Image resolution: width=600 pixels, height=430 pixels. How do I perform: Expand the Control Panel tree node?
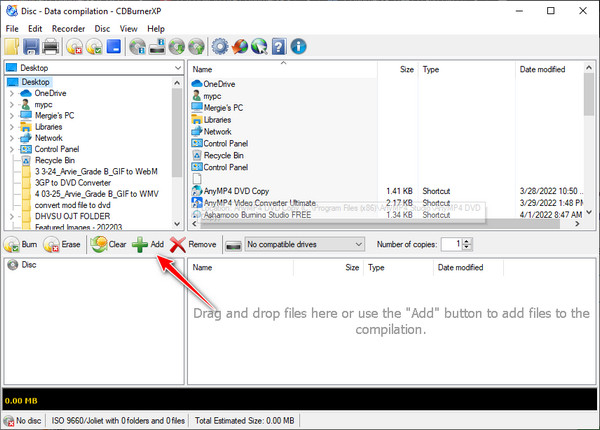coord(11,149)
